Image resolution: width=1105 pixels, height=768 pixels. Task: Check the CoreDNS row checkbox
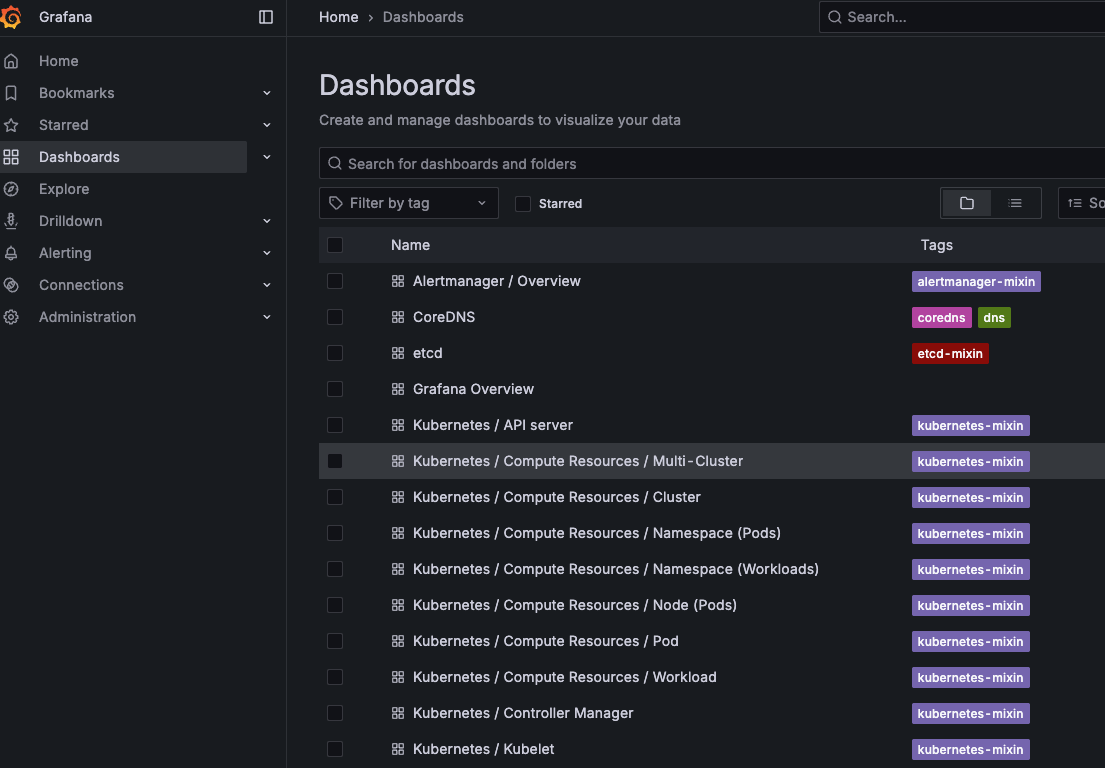click(335, 317)
